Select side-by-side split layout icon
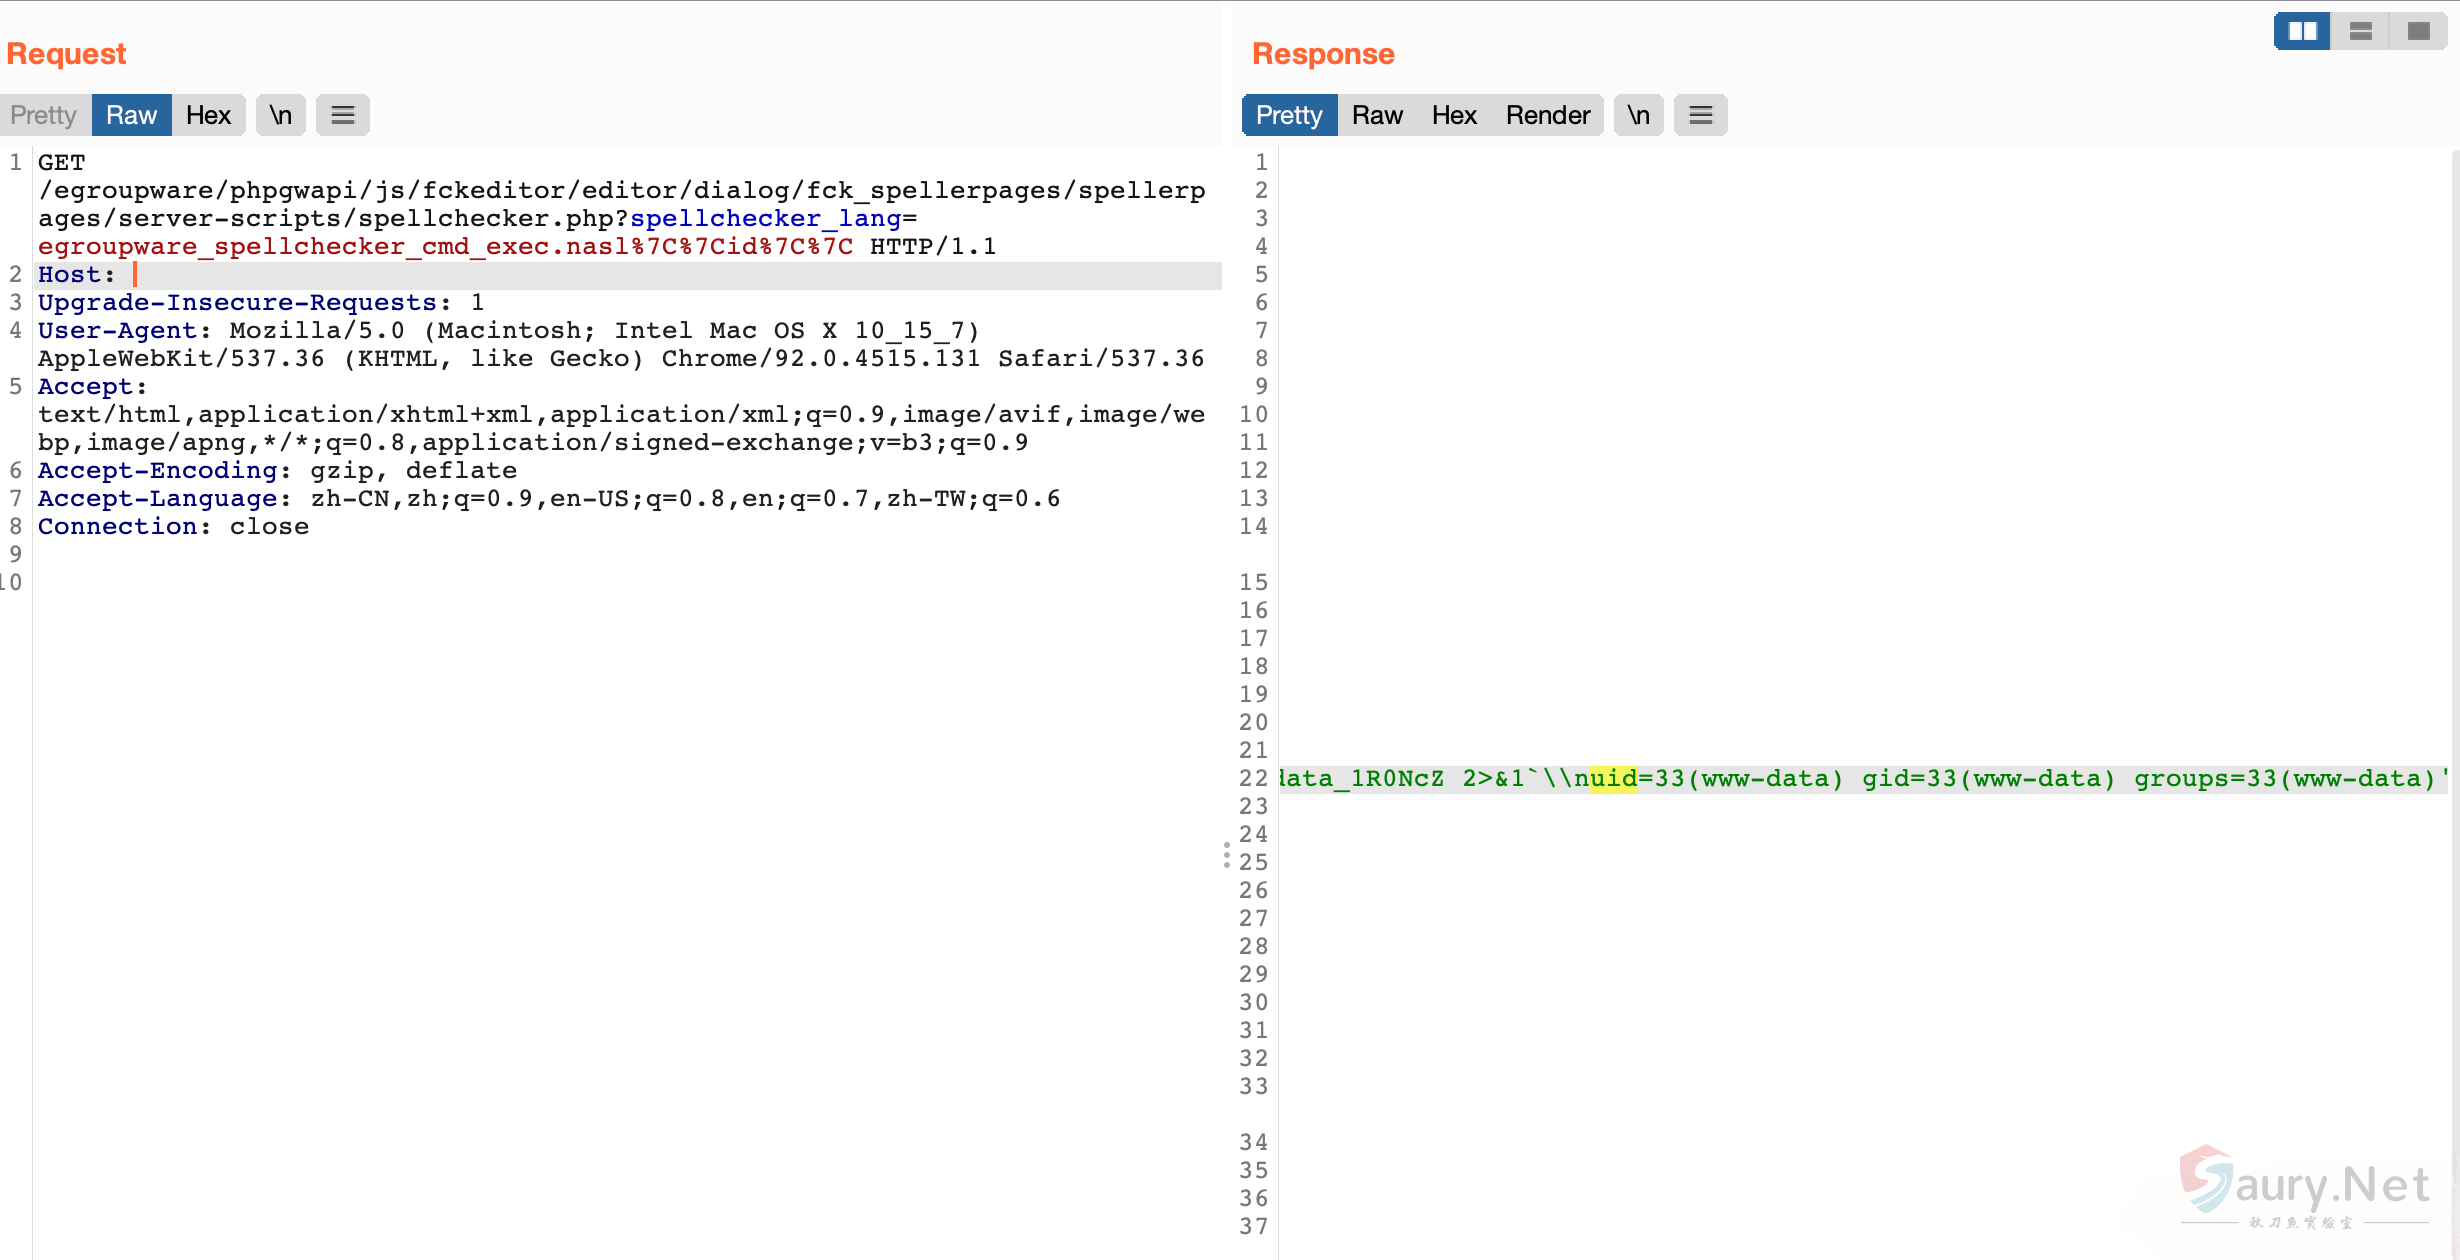 coord(2302,31)
